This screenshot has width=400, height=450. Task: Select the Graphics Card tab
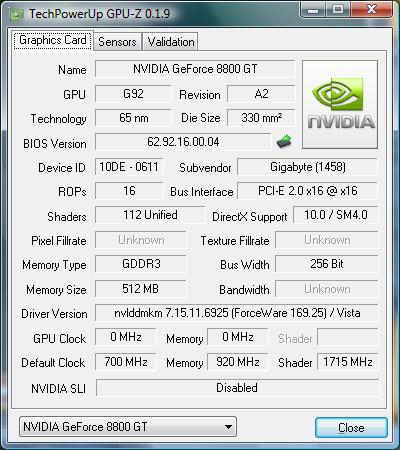coord(53,40)
